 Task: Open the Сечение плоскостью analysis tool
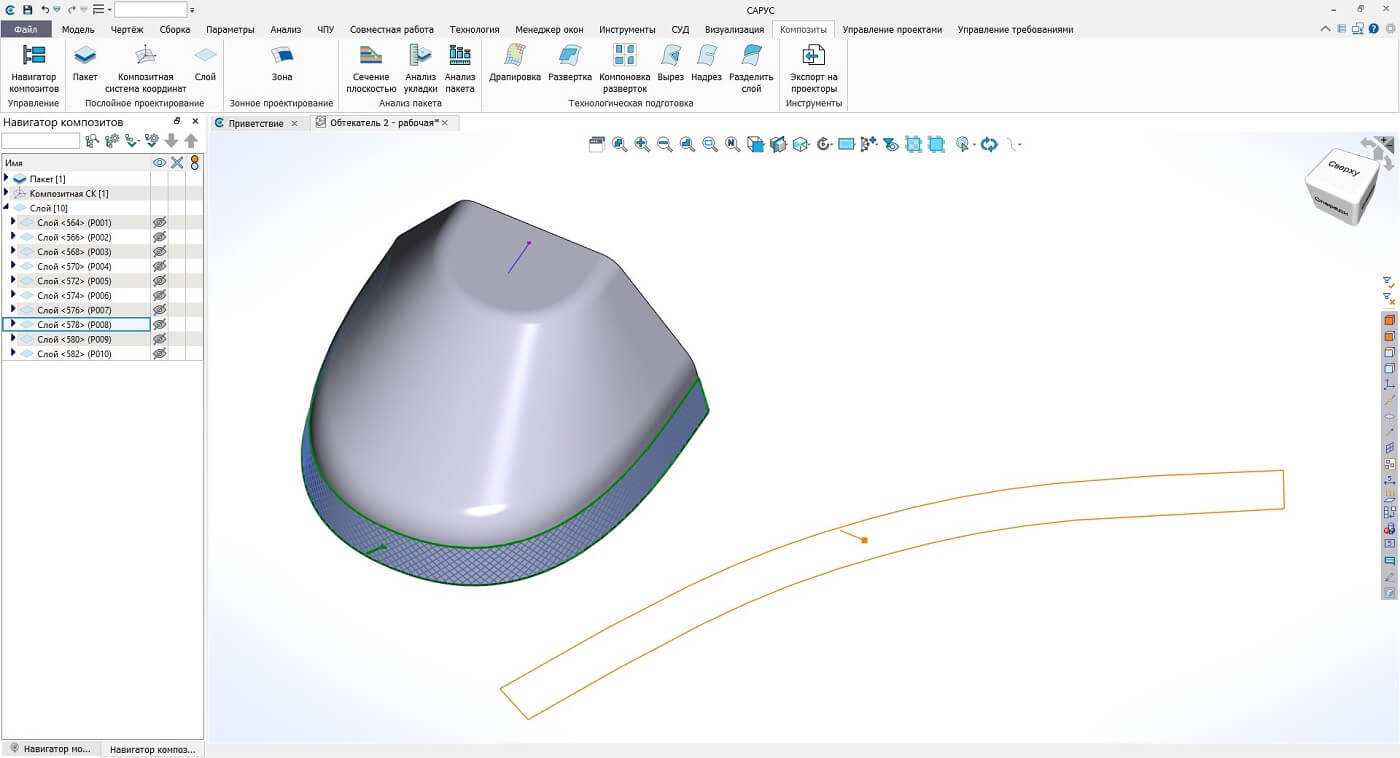[371, 68]
